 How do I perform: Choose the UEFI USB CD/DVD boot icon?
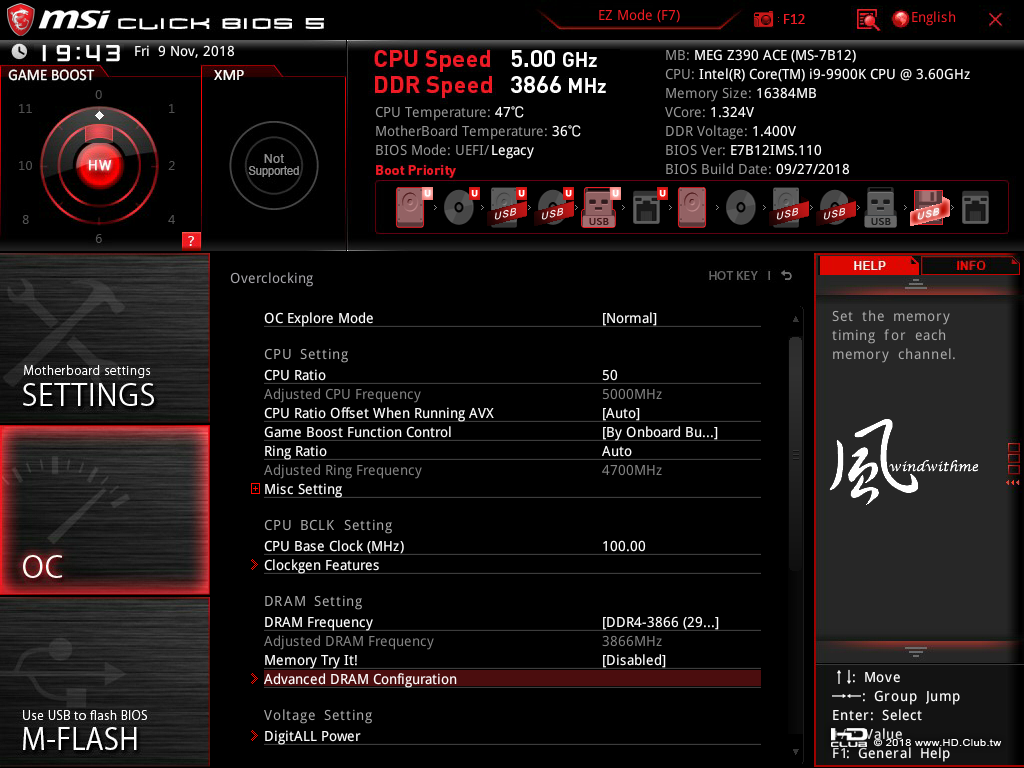point(554,208)
